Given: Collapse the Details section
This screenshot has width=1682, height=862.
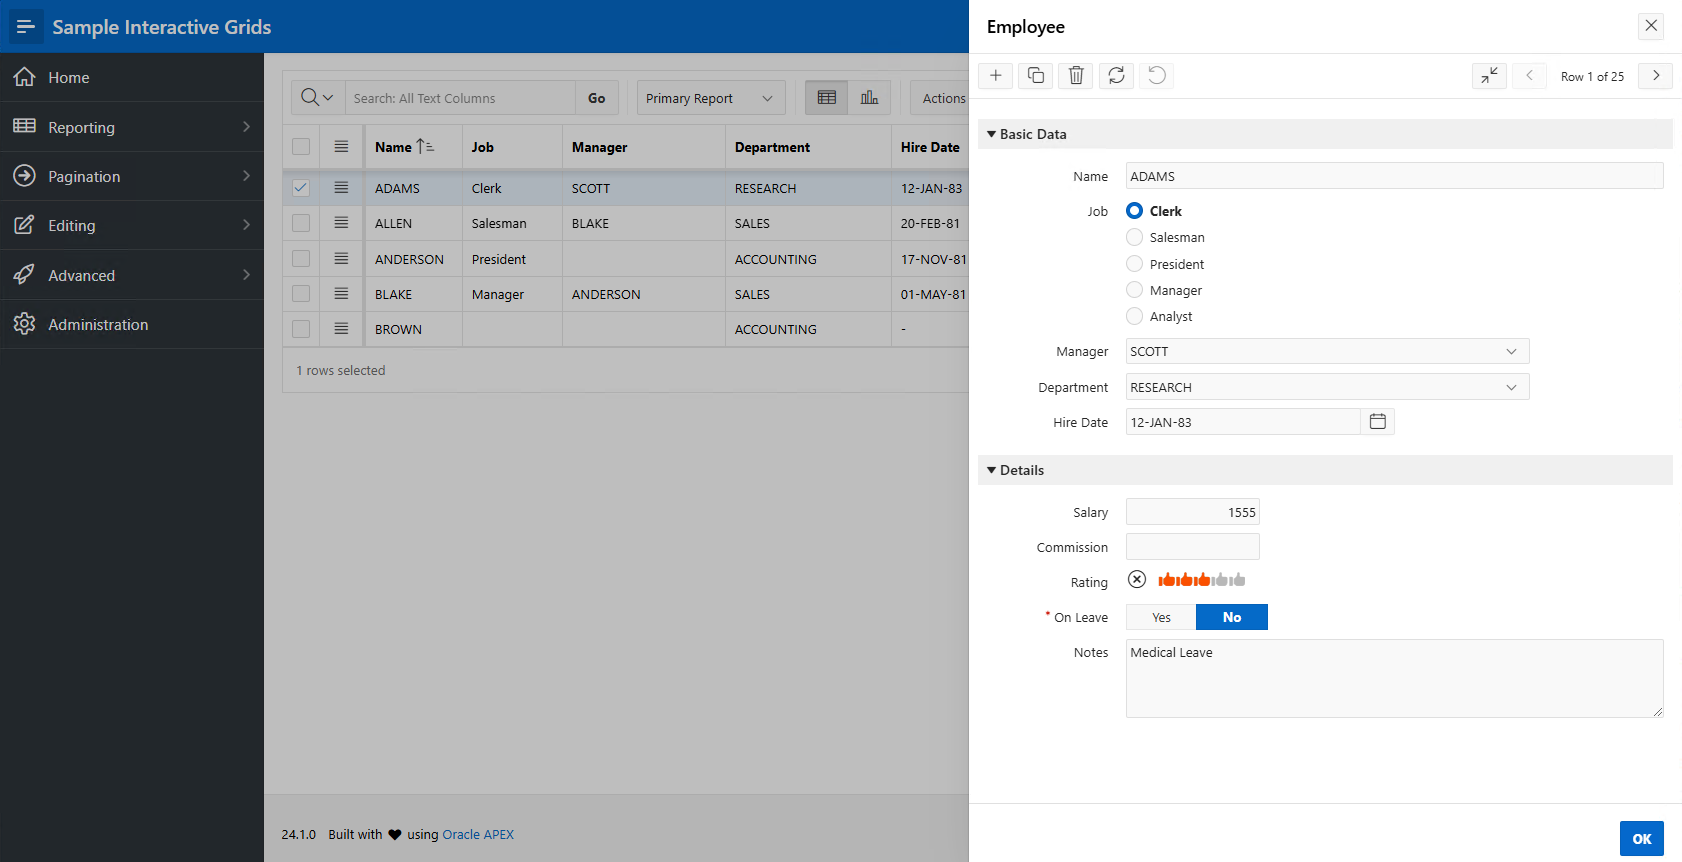Looking at the screenshot, I should pyautogui.click(x=992, y=470).
